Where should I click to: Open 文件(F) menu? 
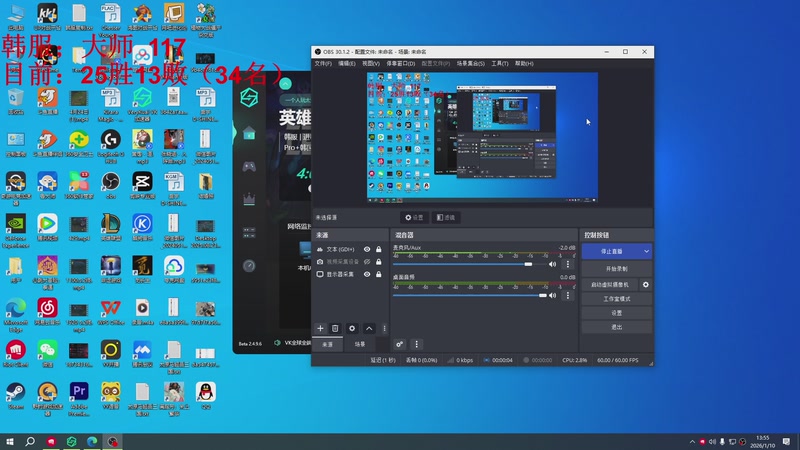(x=323, y=63)
